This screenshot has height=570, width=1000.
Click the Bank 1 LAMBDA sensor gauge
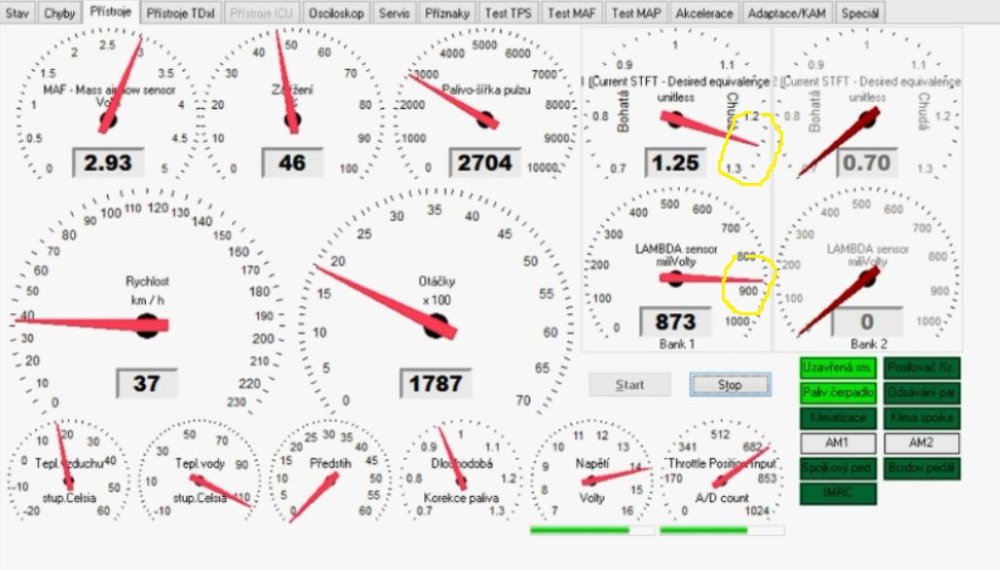point(676,268)
